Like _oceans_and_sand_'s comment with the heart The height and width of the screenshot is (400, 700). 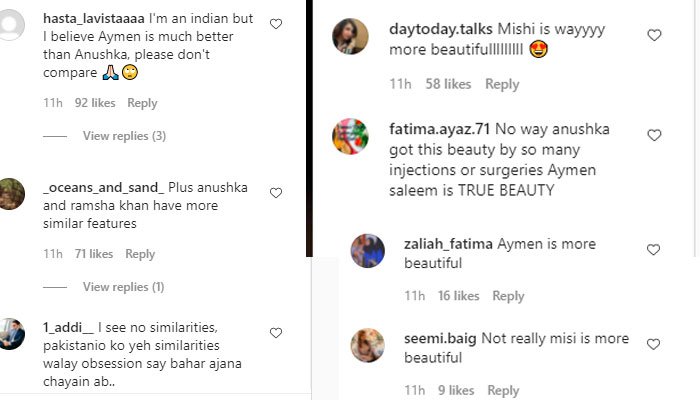click(x=276, y=193)
